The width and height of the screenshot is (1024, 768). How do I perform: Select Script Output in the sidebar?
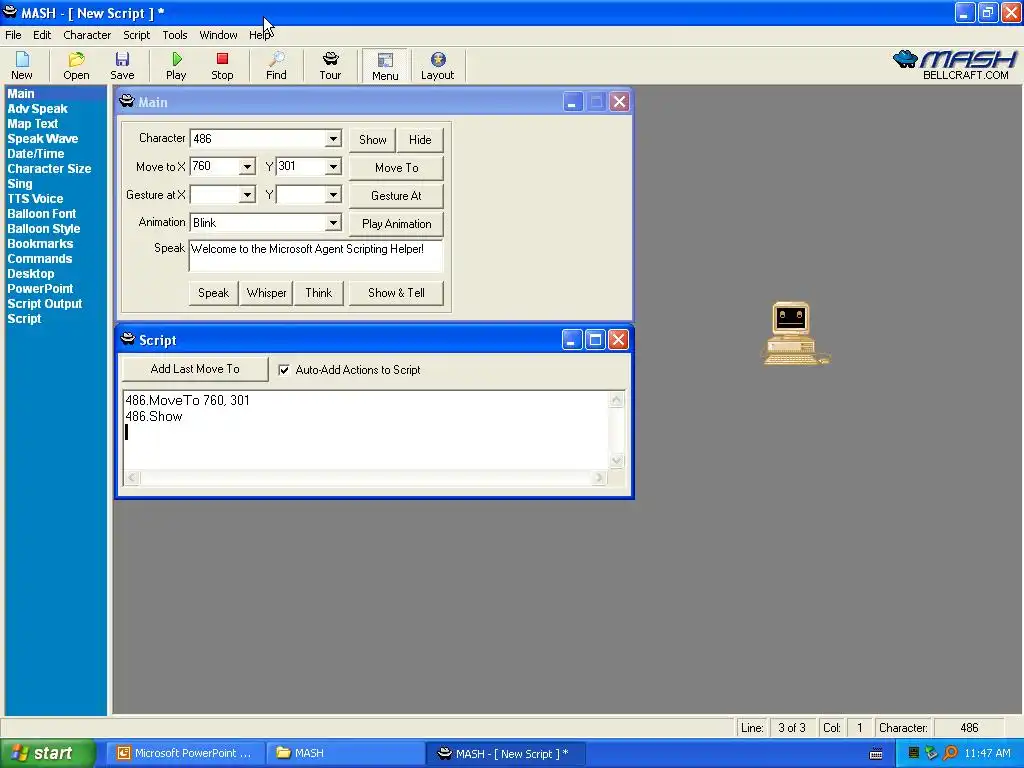(x=45, y=304)
